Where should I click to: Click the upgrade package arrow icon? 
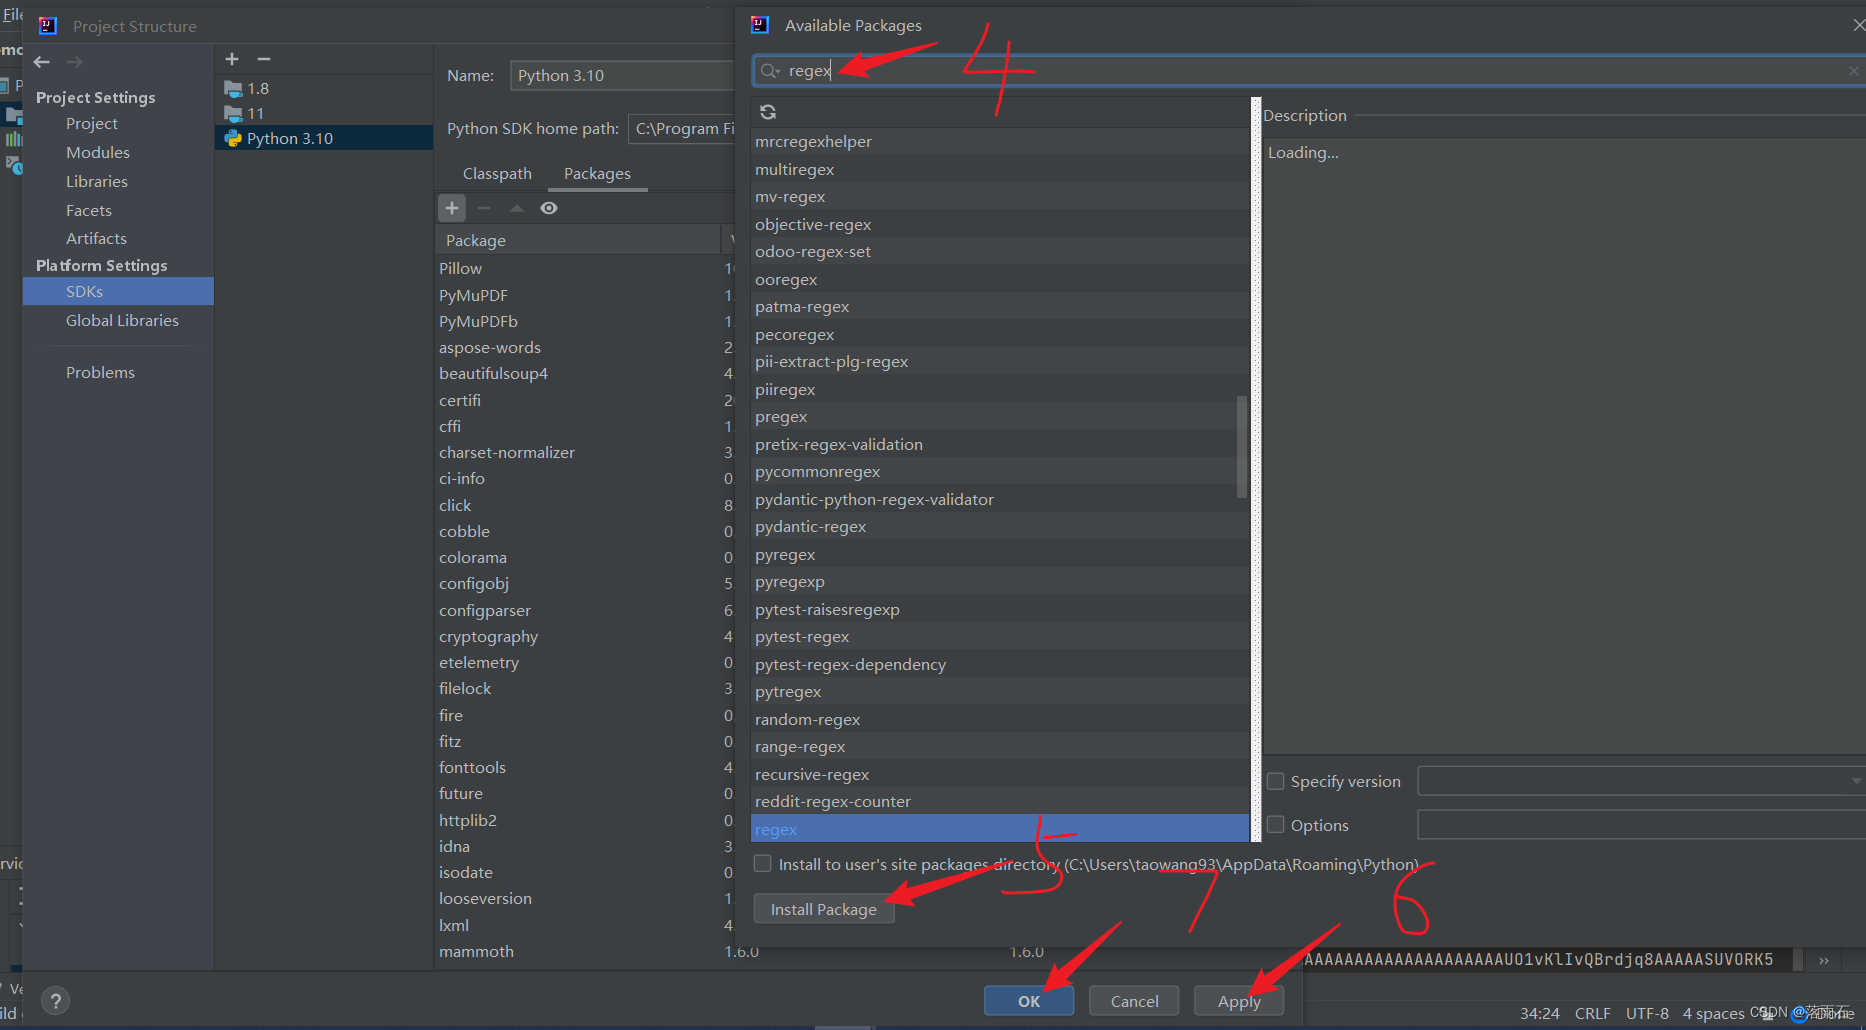pyautogui.click(x=516, y=208)
